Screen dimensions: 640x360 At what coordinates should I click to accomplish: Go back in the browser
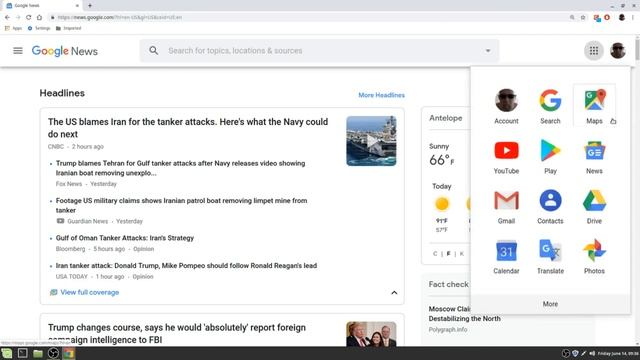[7, 17]
